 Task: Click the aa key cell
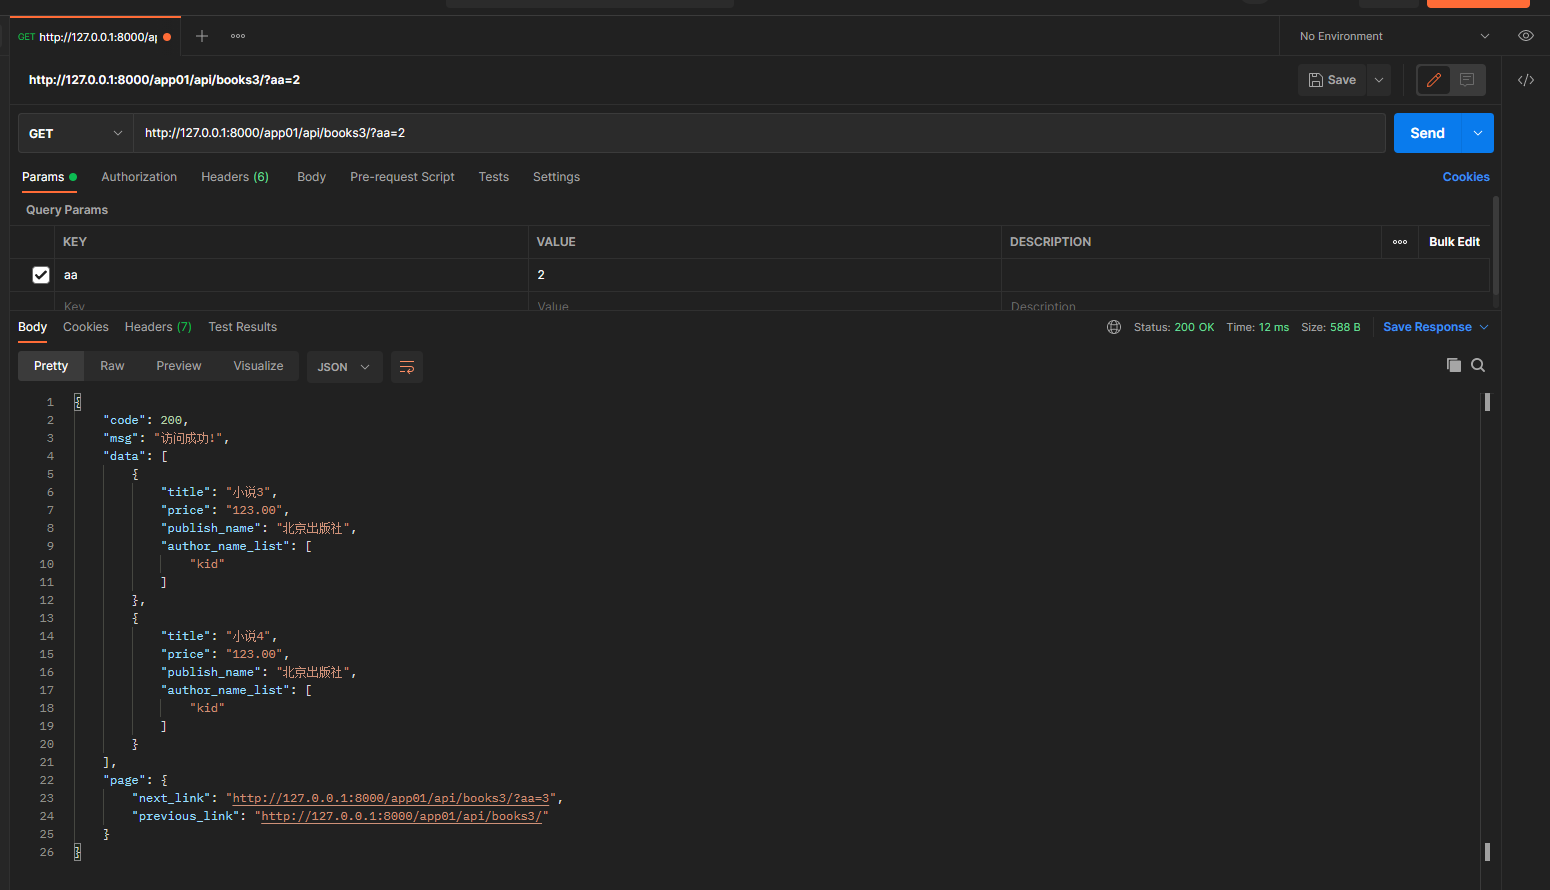pyautogui.click(x=291, y=275)
